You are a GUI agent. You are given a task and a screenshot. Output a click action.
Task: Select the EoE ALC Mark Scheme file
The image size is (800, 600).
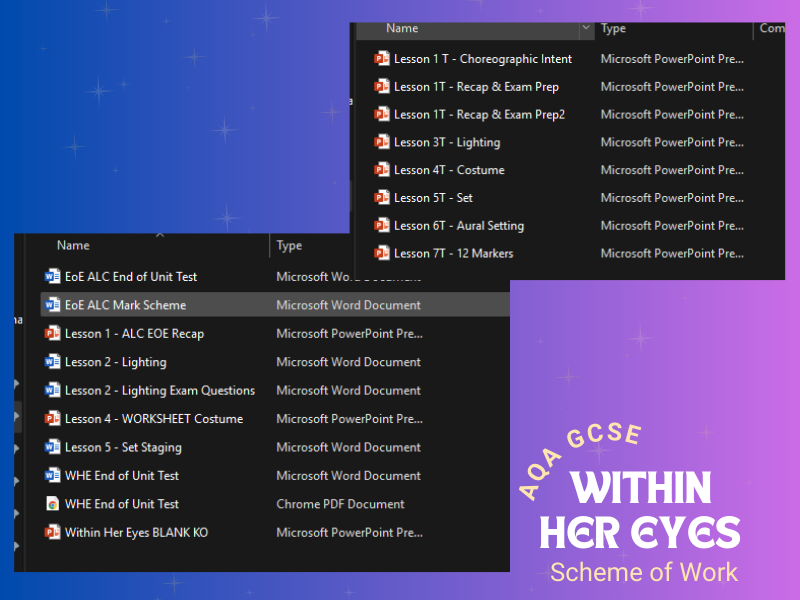pos(125,305)
